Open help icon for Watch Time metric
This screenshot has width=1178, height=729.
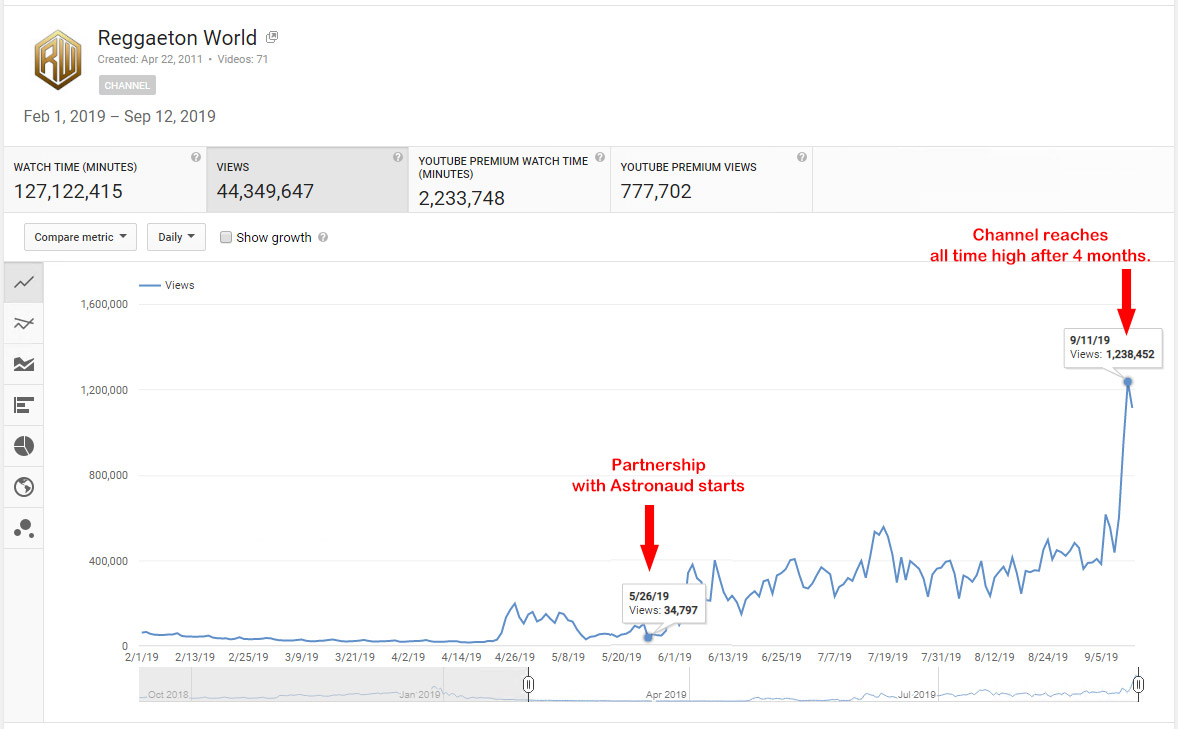(195, 157)
